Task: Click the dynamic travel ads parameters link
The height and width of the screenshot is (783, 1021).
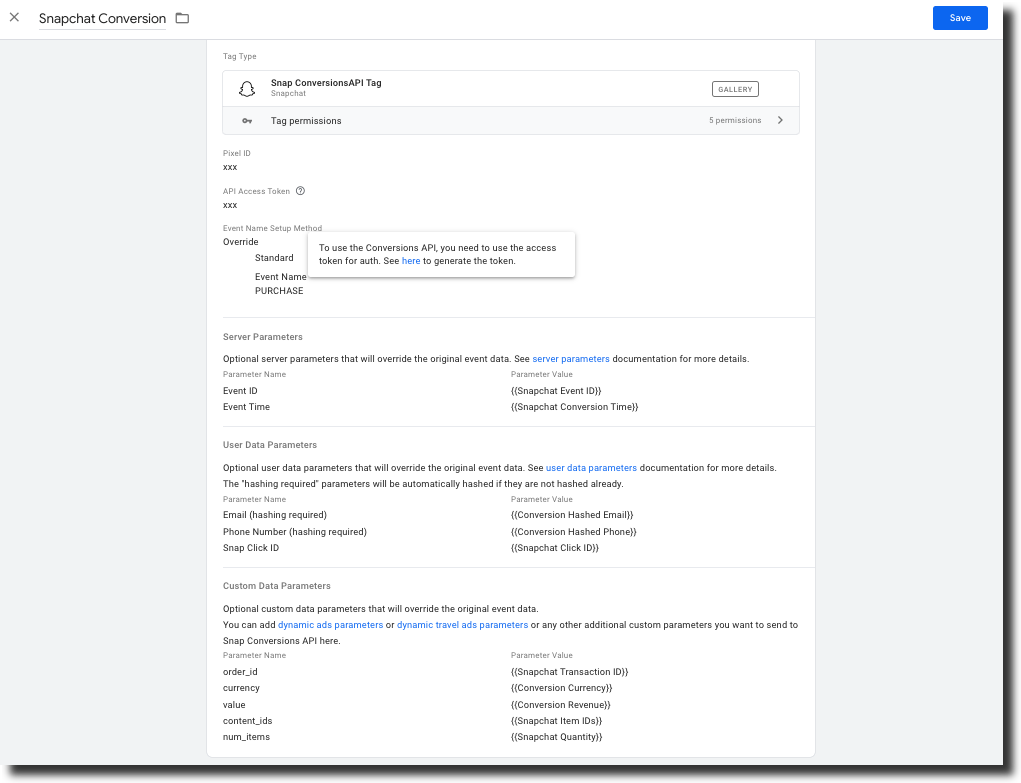Action: coord(462,624)
